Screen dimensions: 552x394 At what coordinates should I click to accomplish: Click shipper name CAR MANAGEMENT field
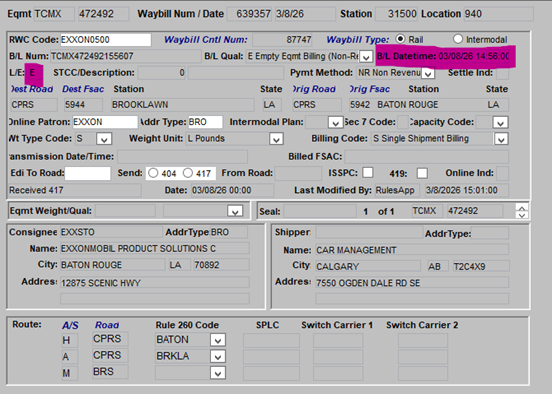tap(412, 250)
